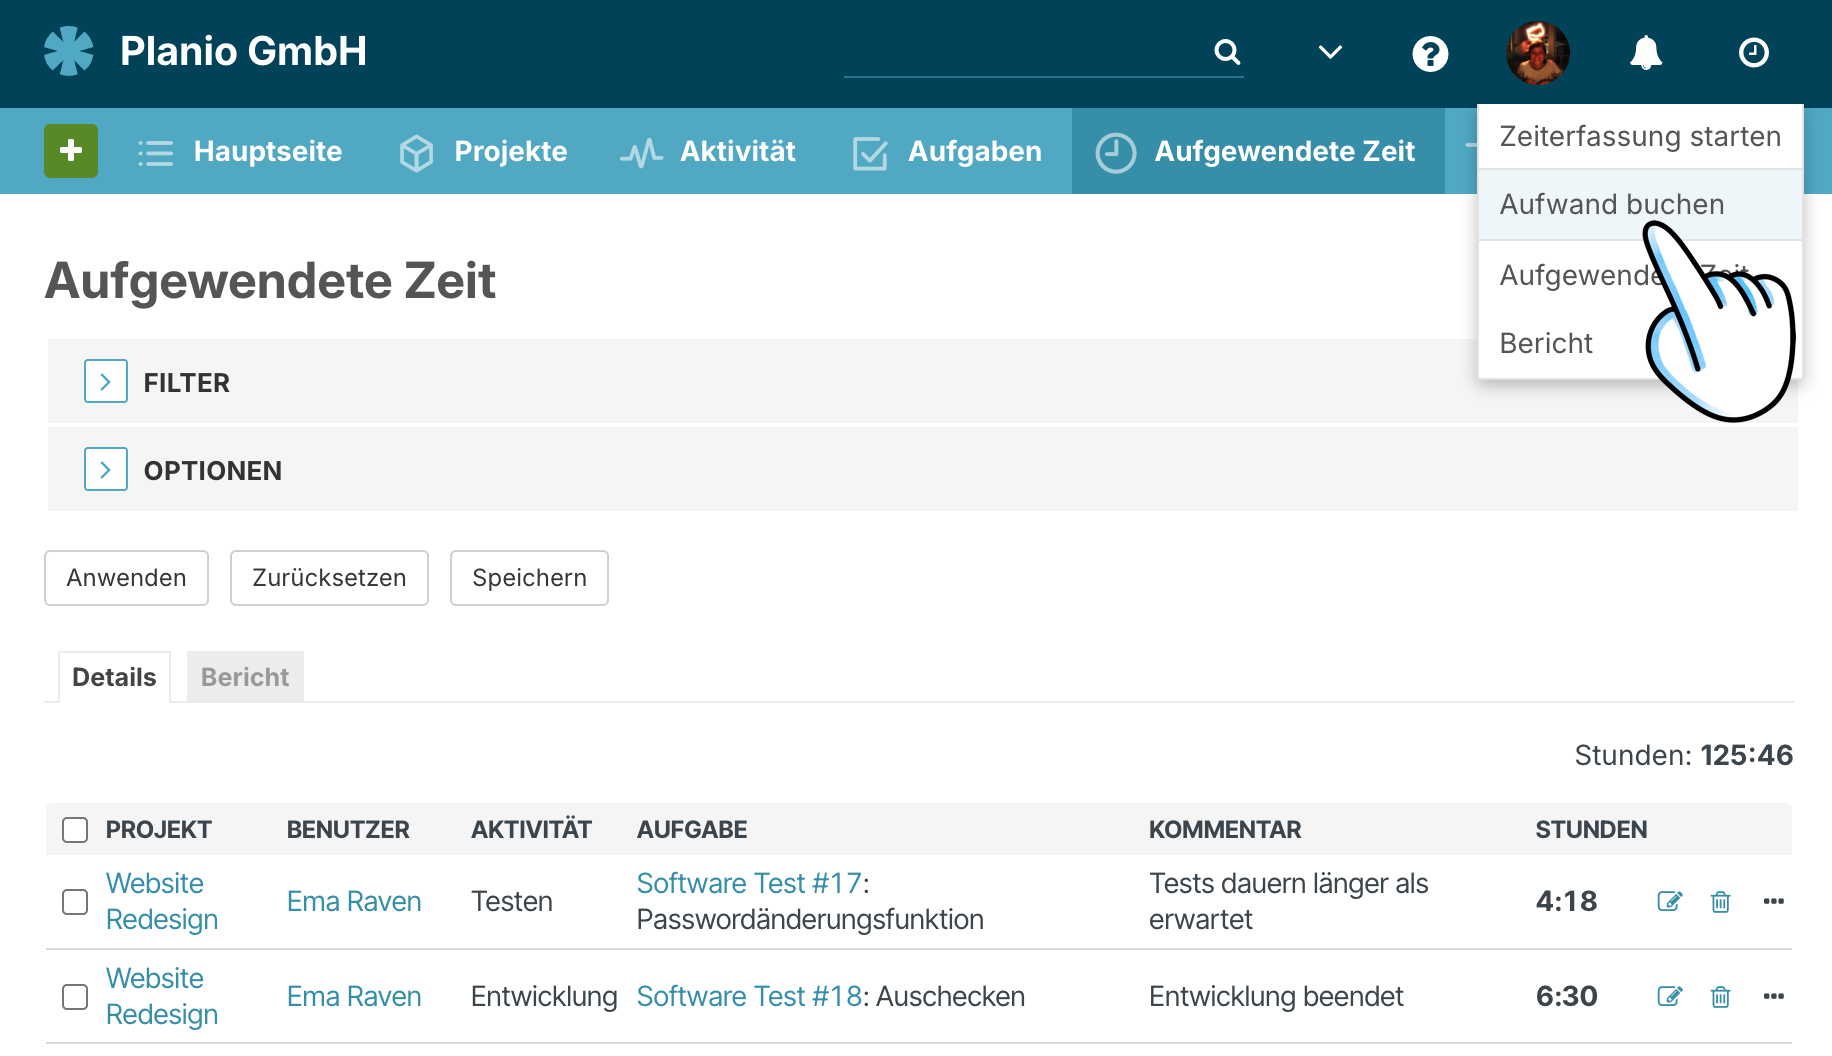
Task: Toggle the select-all checkbox in table header
Action: [75, 830]
